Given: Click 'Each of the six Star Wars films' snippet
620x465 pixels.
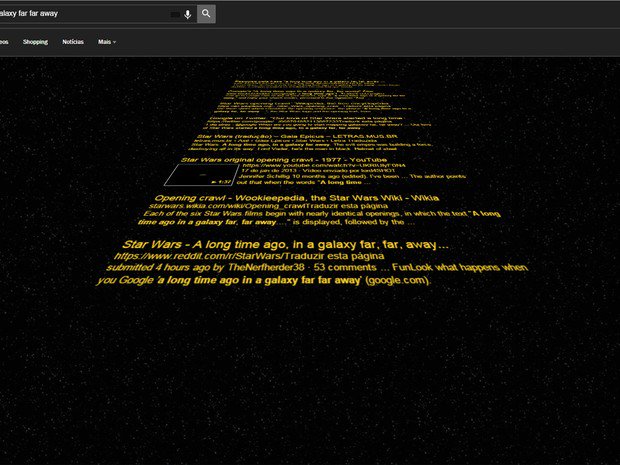Looking at the screenshot, I should point(321,214).
